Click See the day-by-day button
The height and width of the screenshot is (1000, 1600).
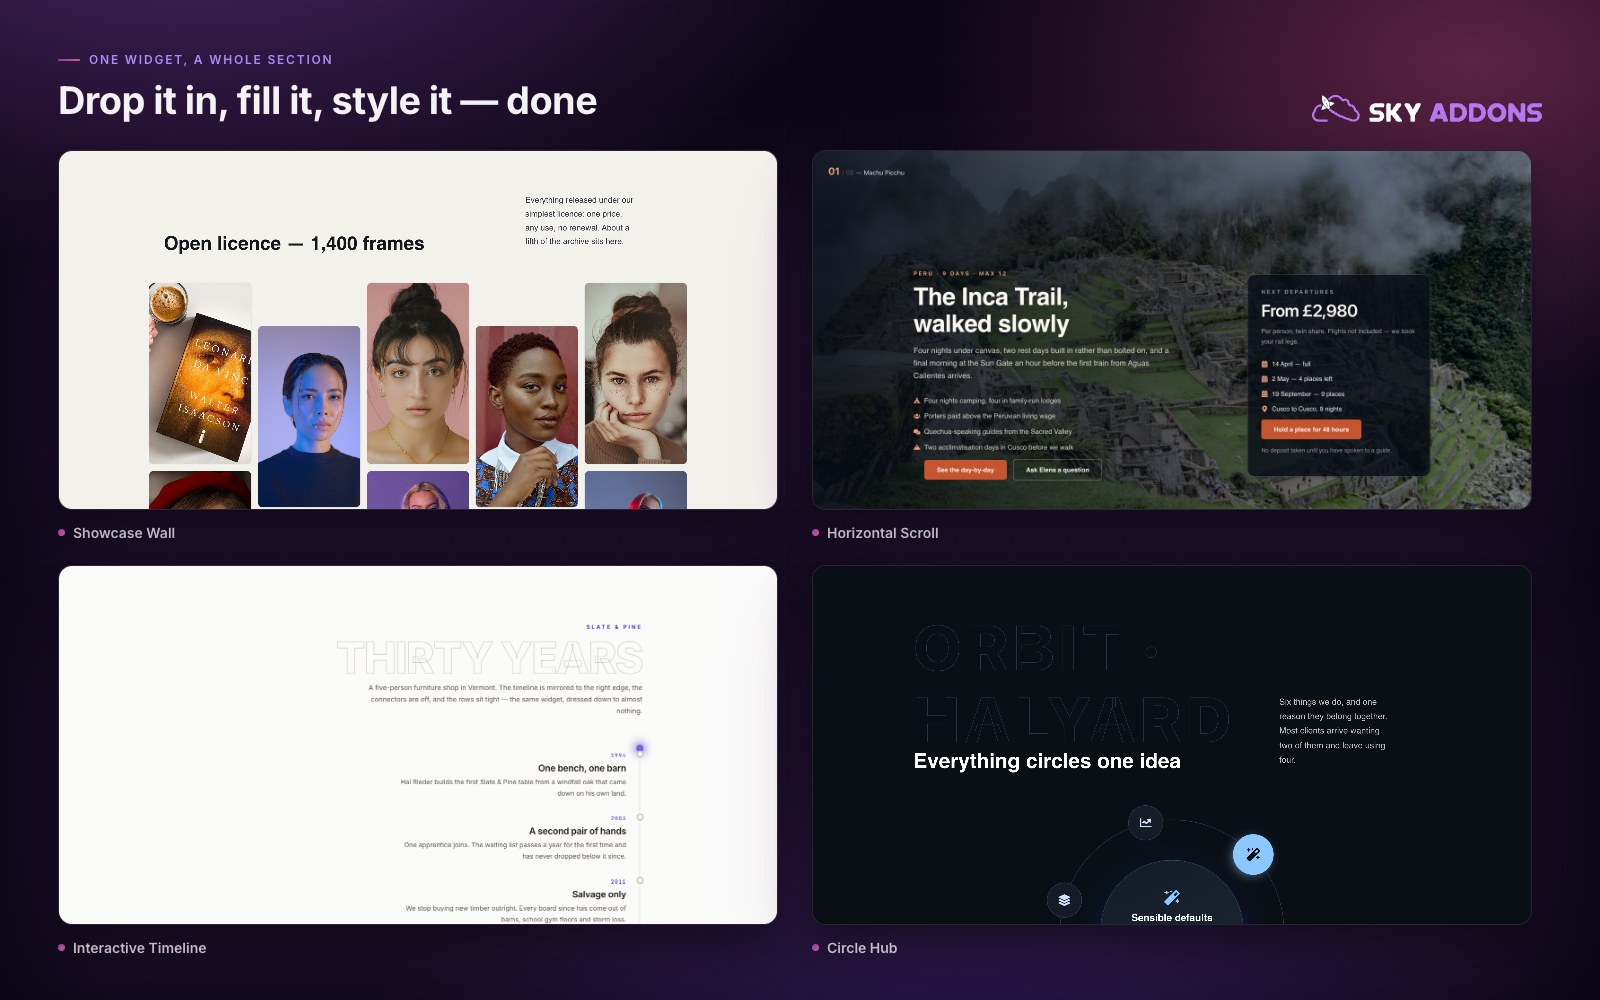965,470
